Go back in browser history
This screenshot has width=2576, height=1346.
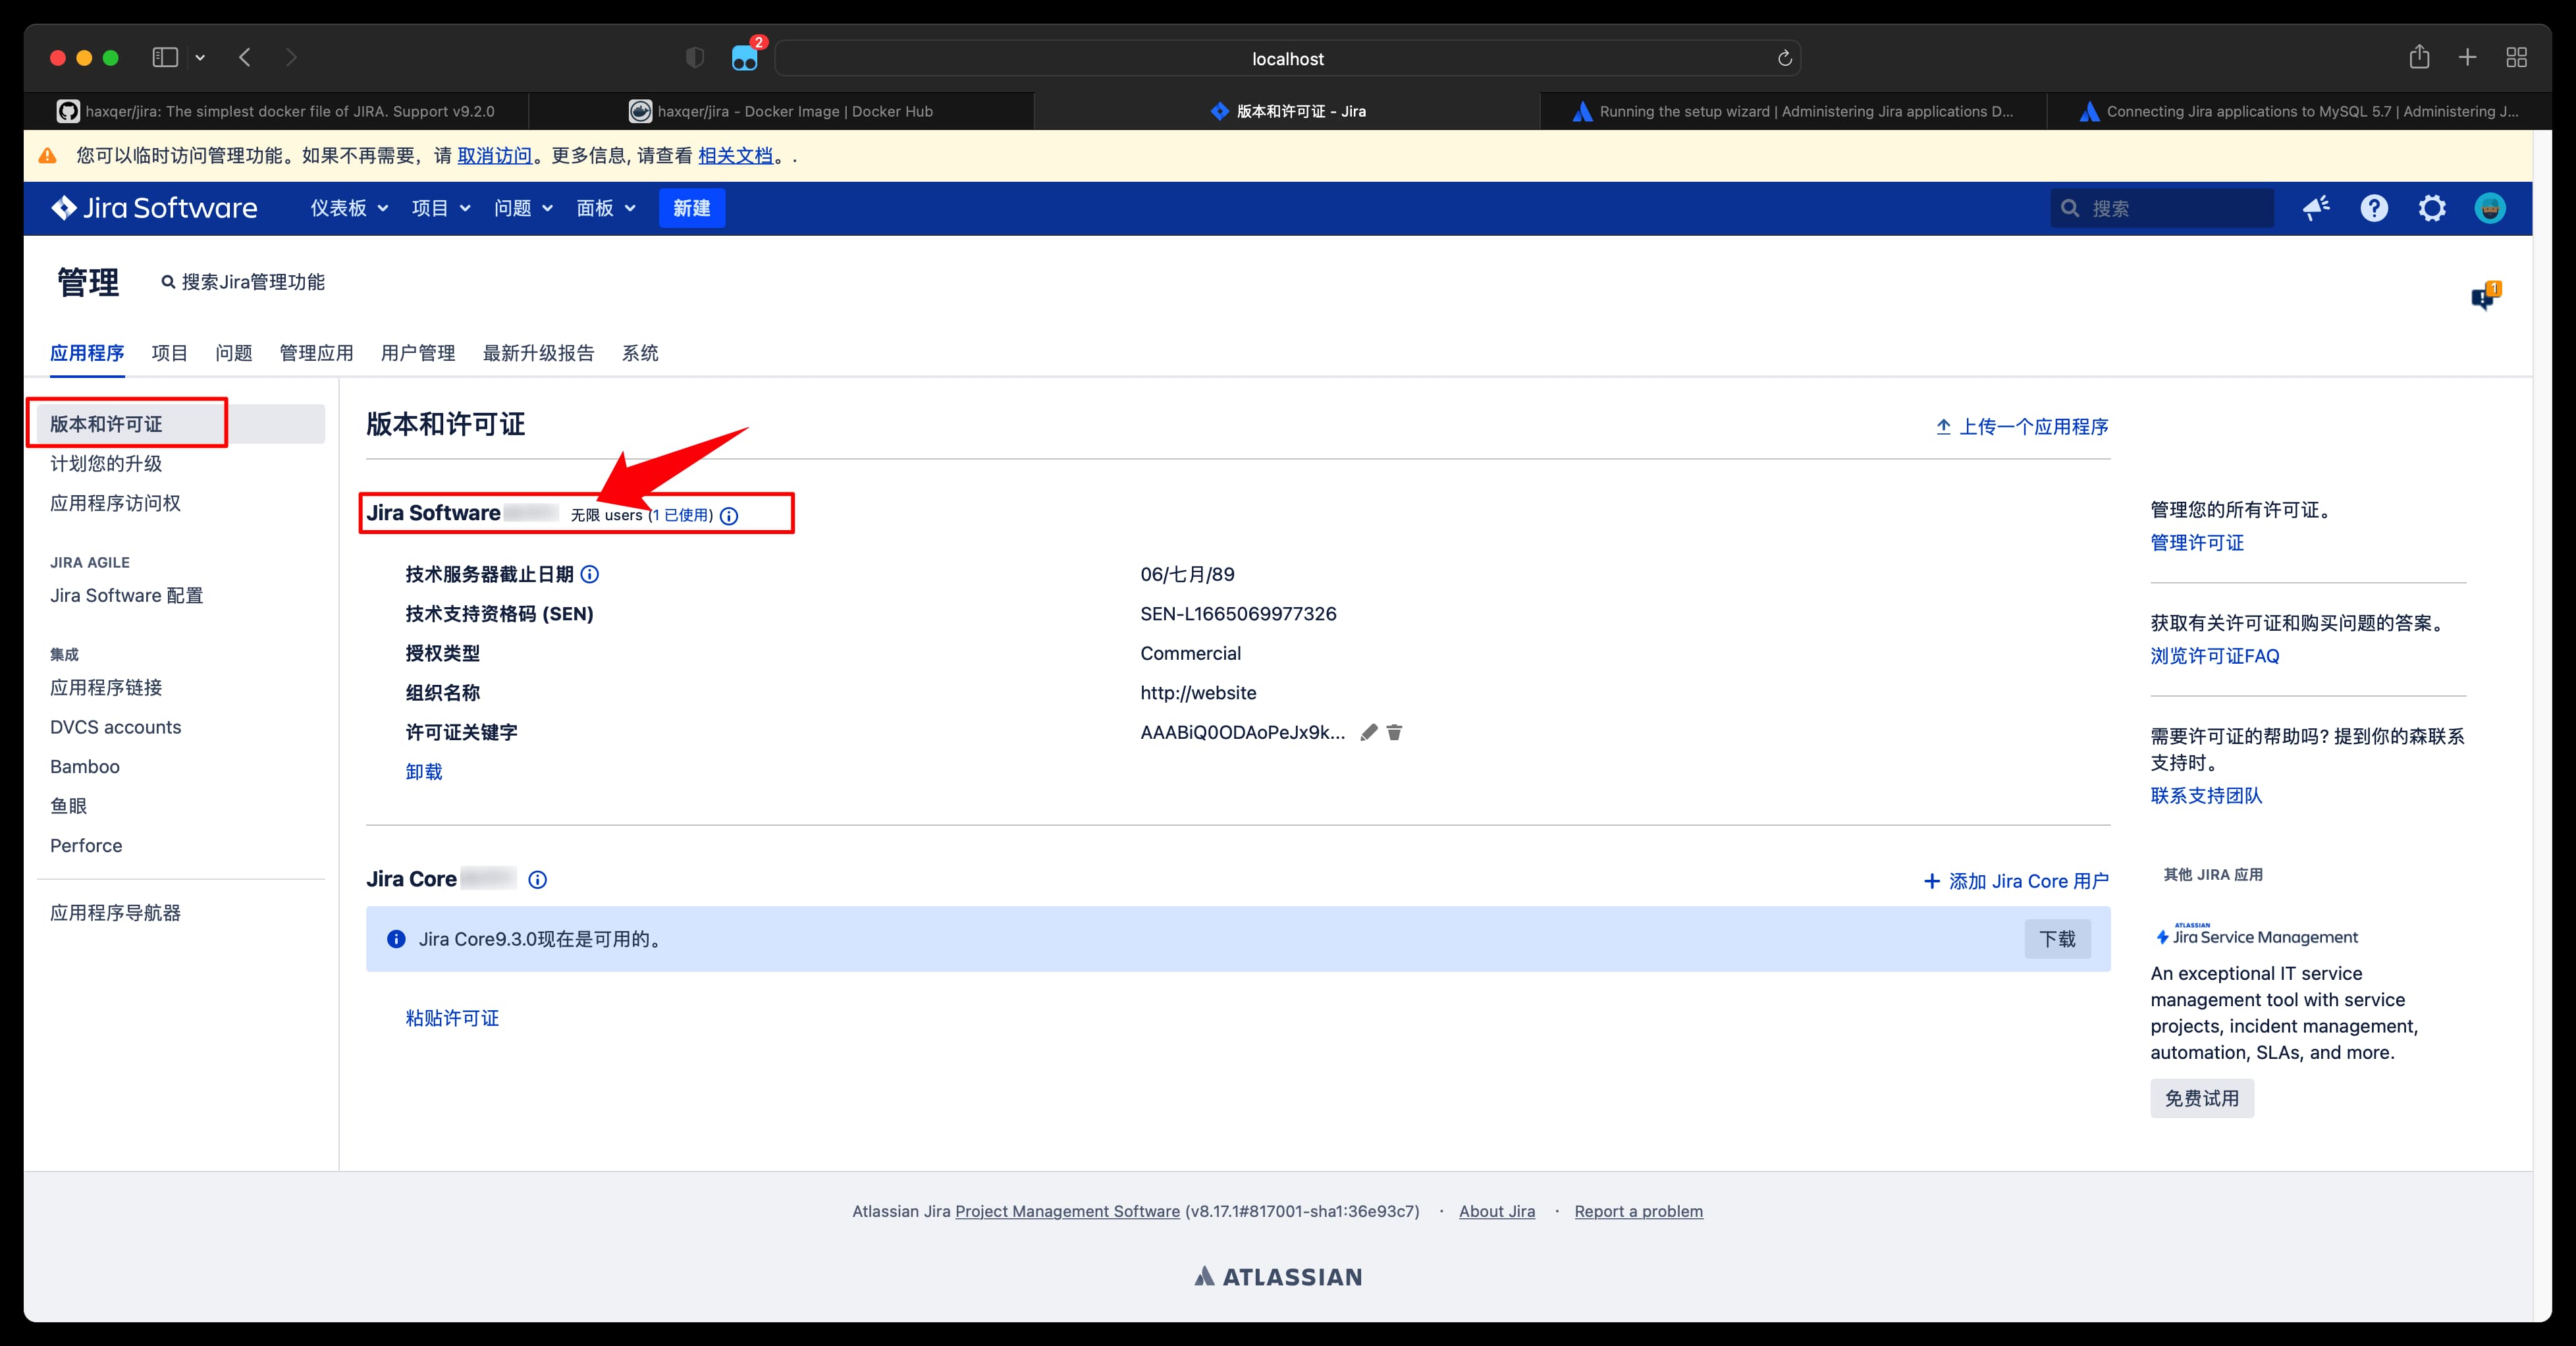[245, 58]
